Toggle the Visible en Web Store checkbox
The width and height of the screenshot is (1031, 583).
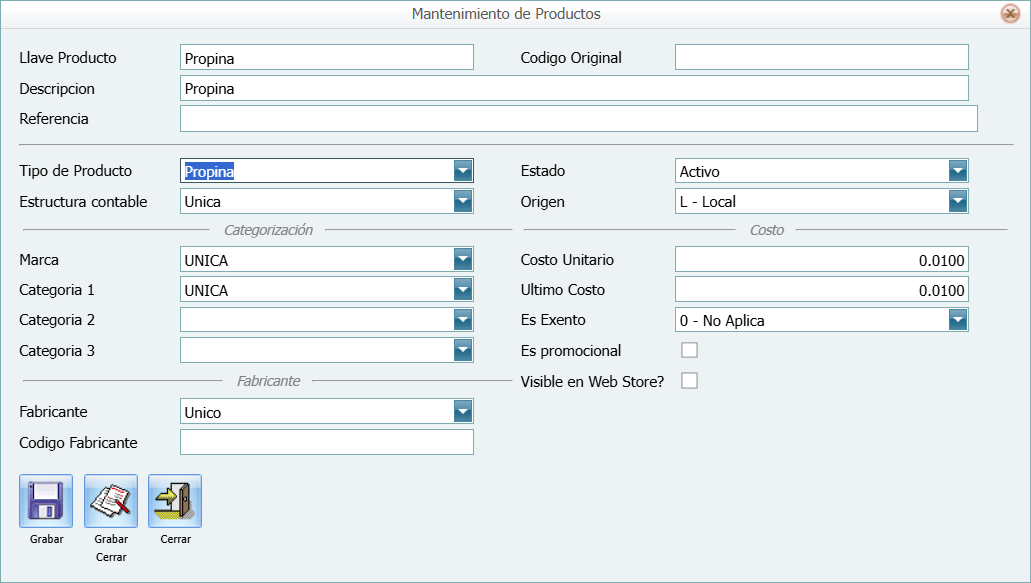[689, 381]
